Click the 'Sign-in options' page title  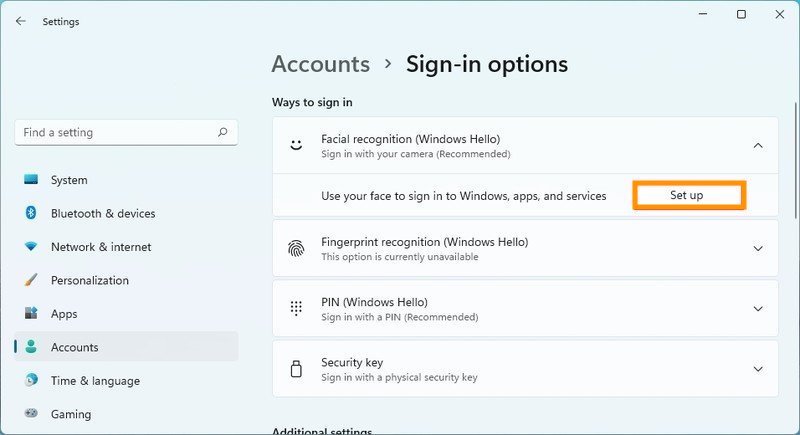pyautogui.click(x=487, y=64)
